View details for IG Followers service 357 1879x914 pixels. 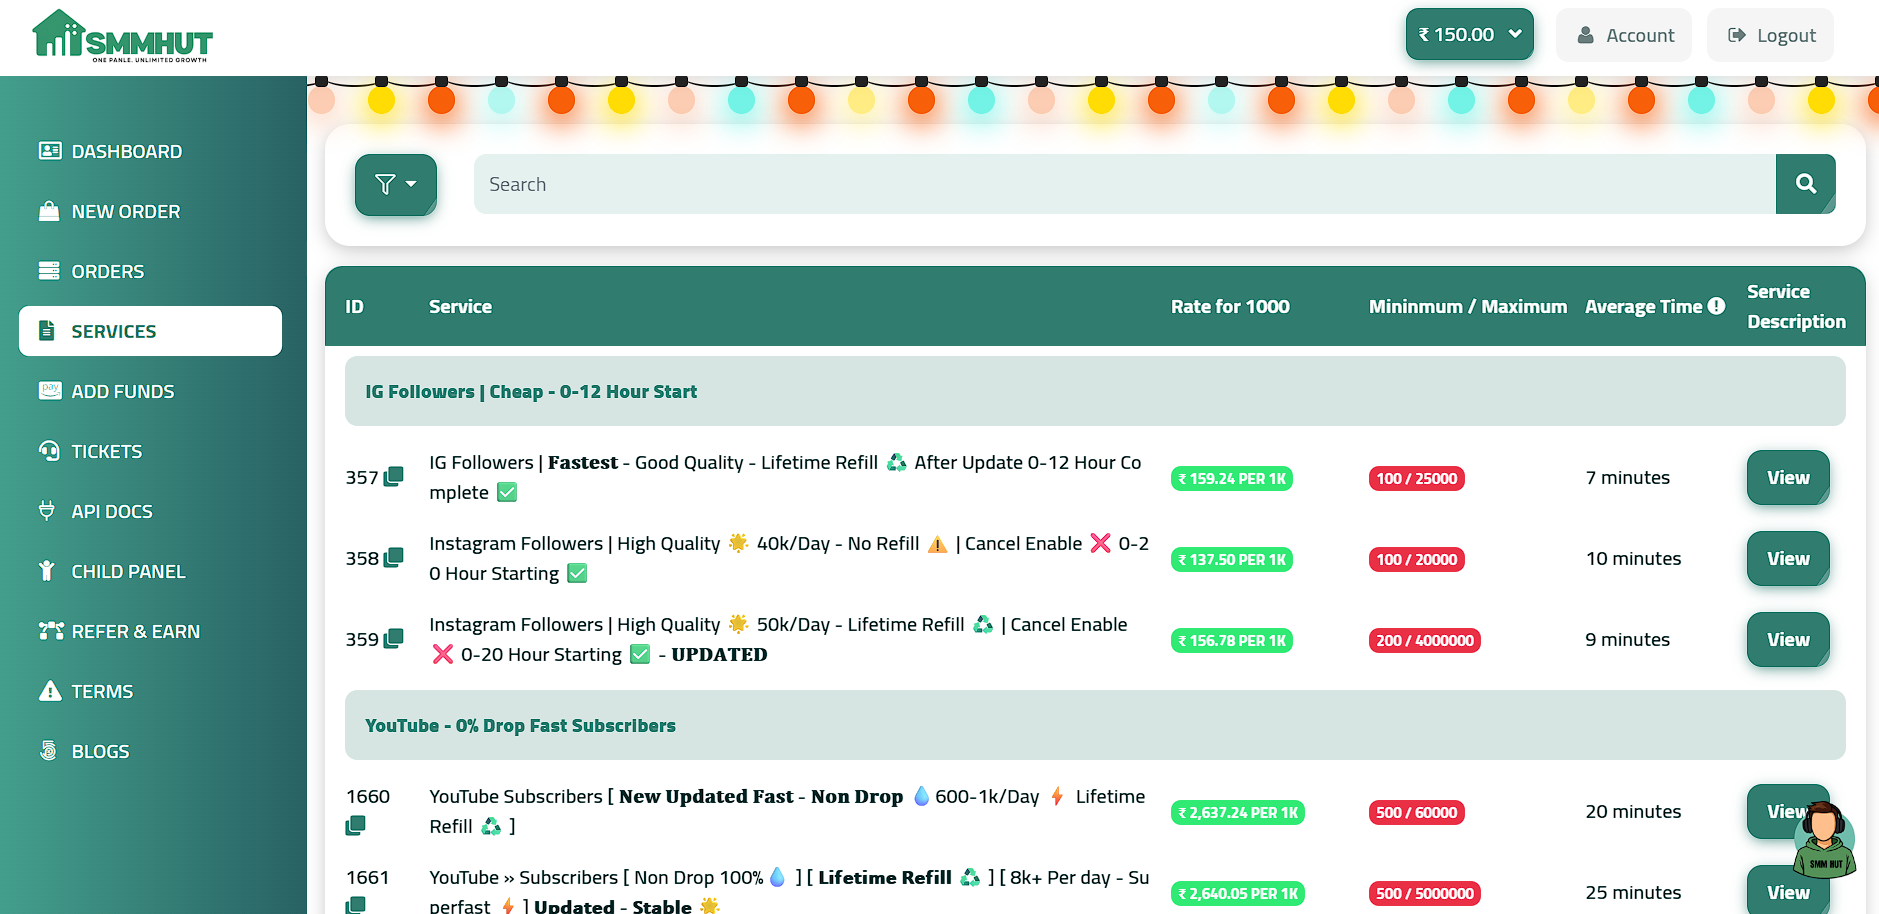point(1787,477)
